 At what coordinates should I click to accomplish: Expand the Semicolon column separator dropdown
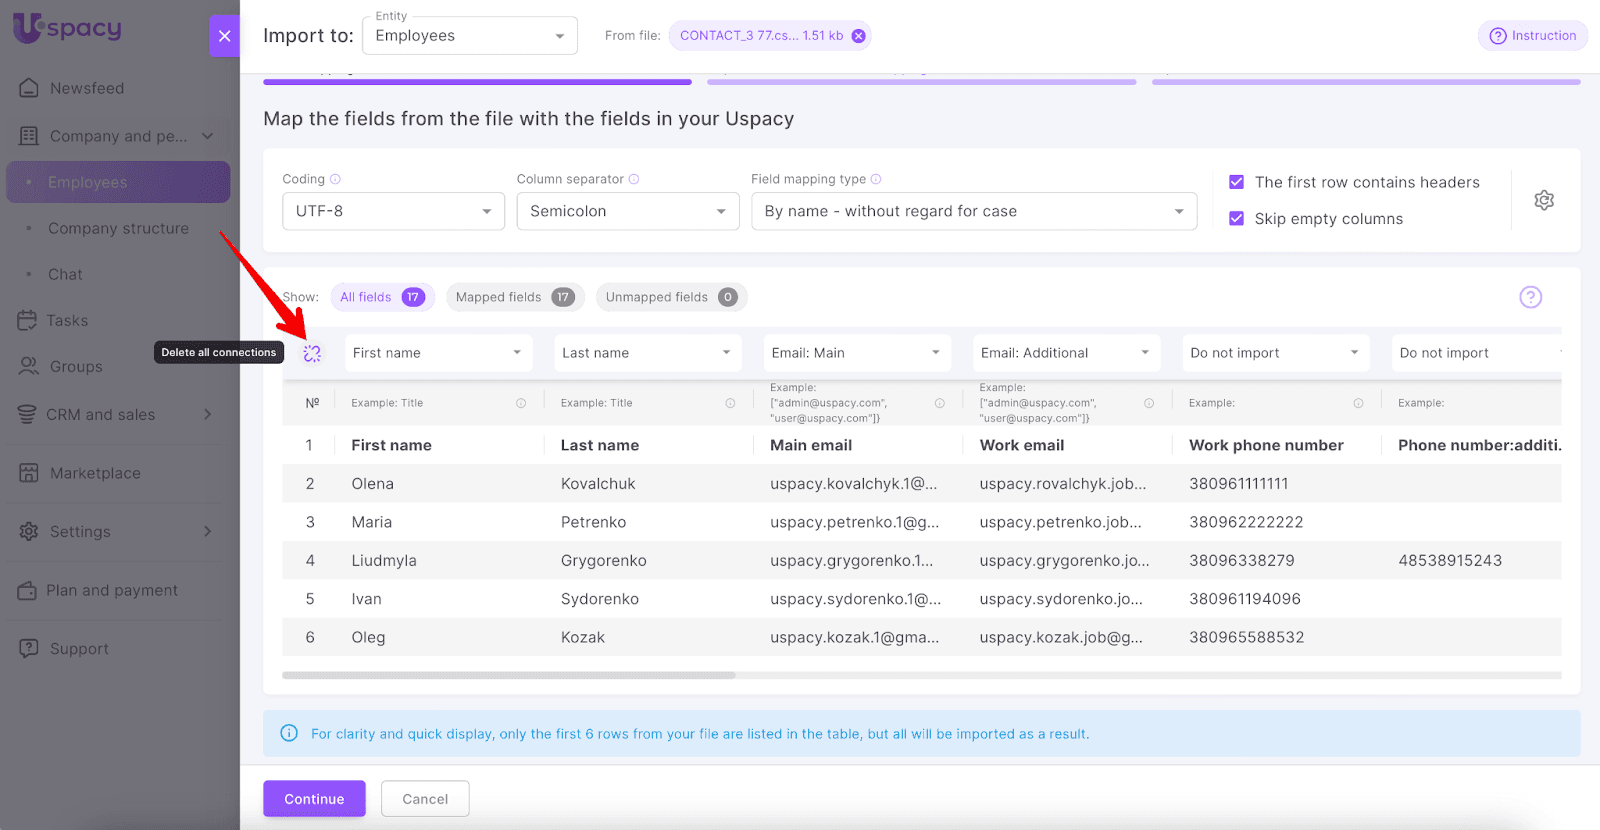pos(627,211)
